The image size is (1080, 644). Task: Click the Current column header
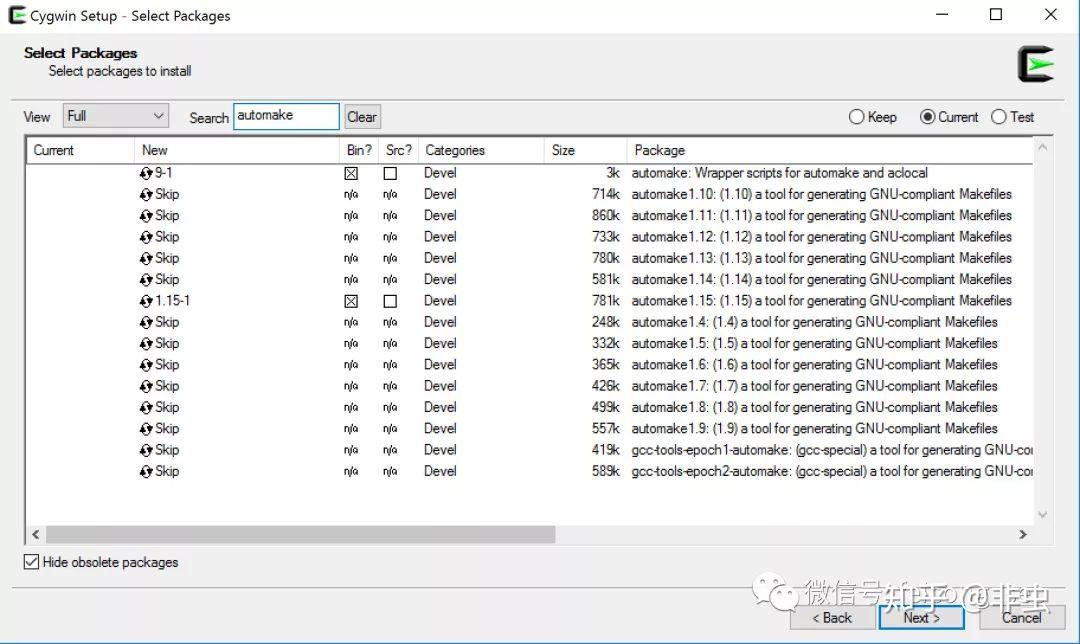80,150
